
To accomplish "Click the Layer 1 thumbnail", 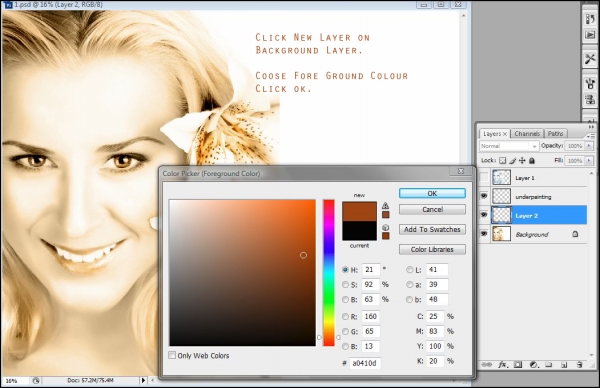I will pos(501,178).
